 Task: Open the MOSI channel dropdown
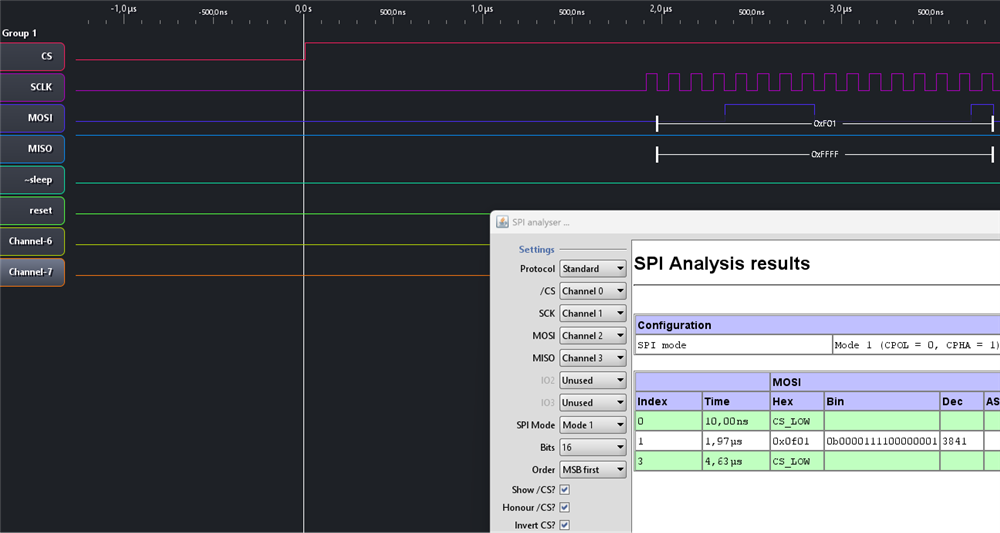(592, 336)
